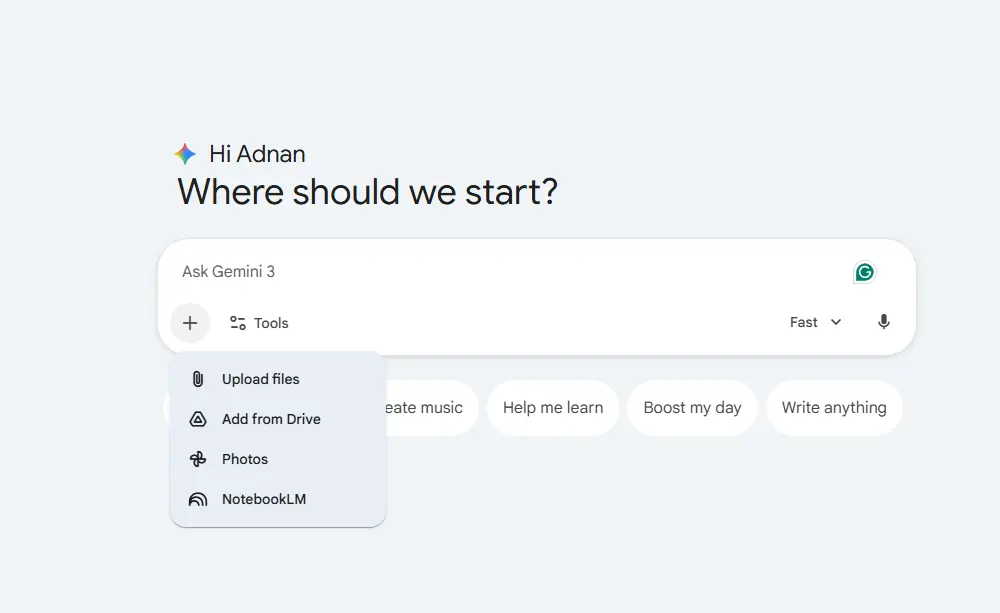Image resolution: width=1000 pixels, height=613 pixels.
Task: Click the NotebookLM arc icon
Action: point(198,499)
